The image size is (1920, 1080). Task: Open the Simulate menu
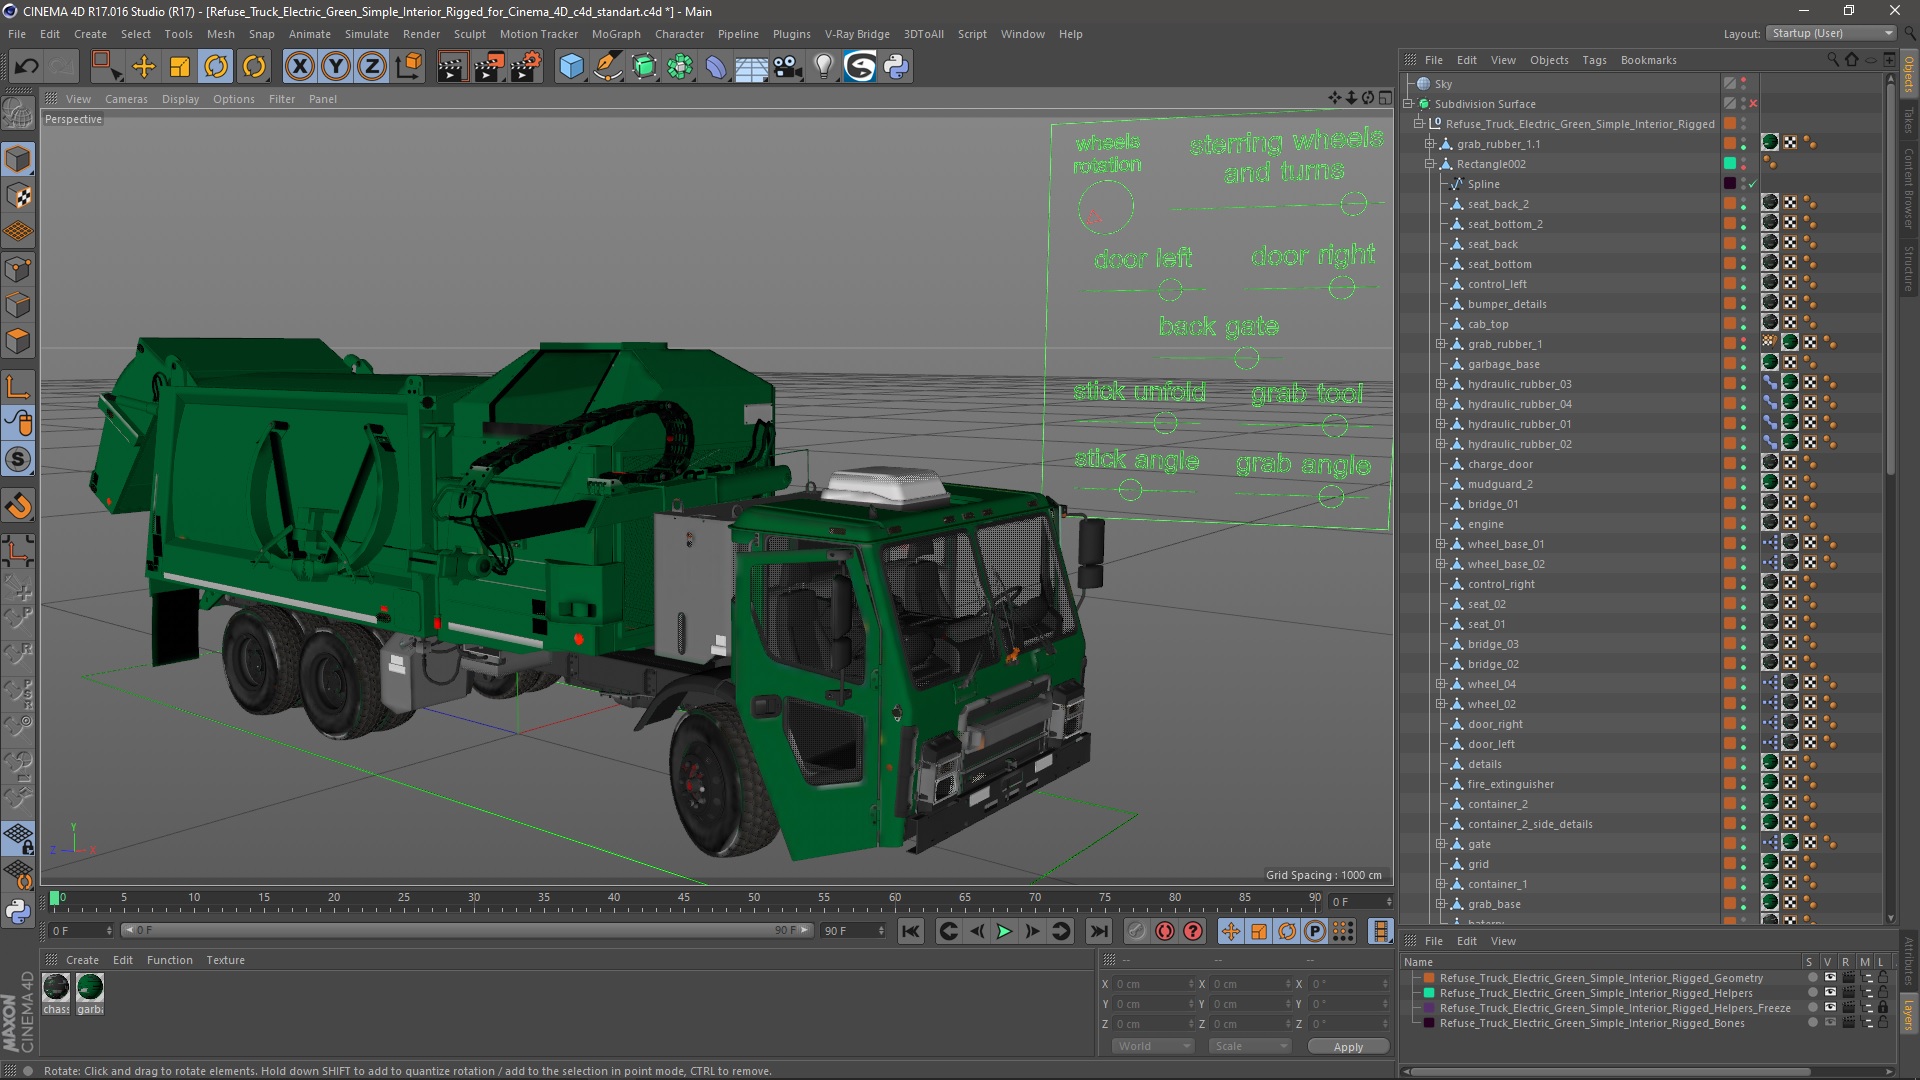pyautogui.click(x=366, y=34)
